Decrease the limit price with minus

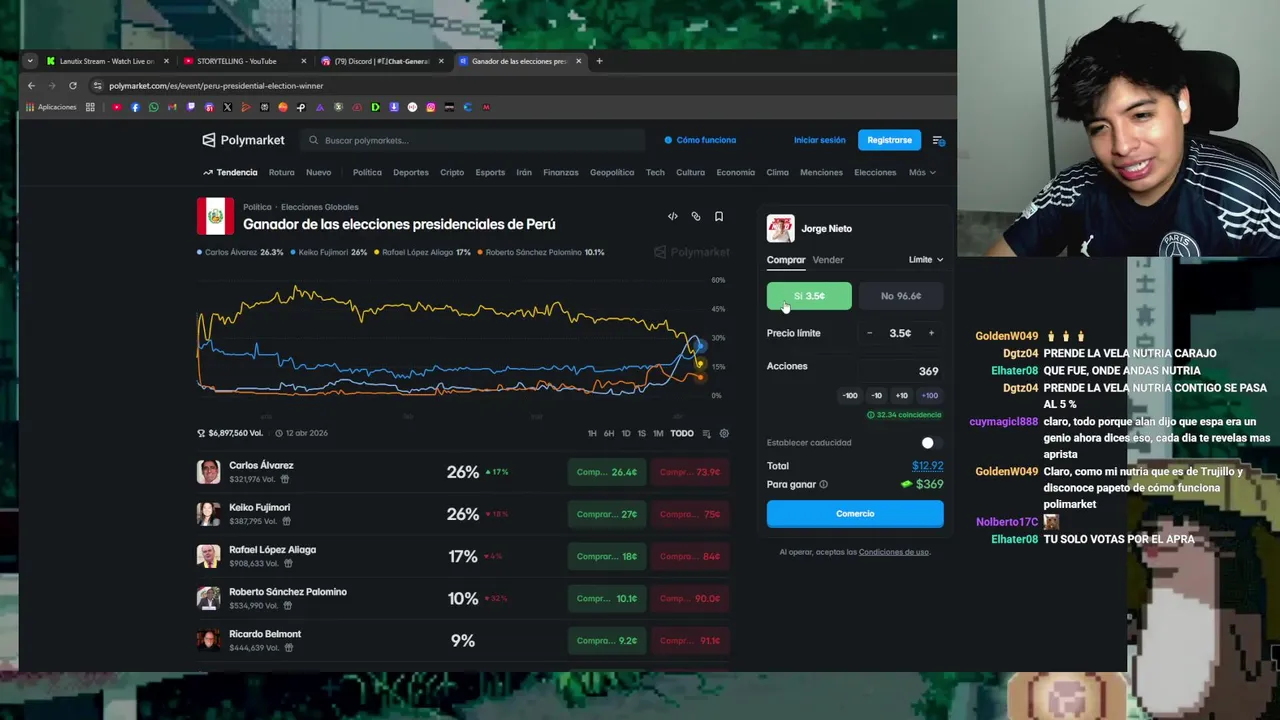tap(869, 333)
